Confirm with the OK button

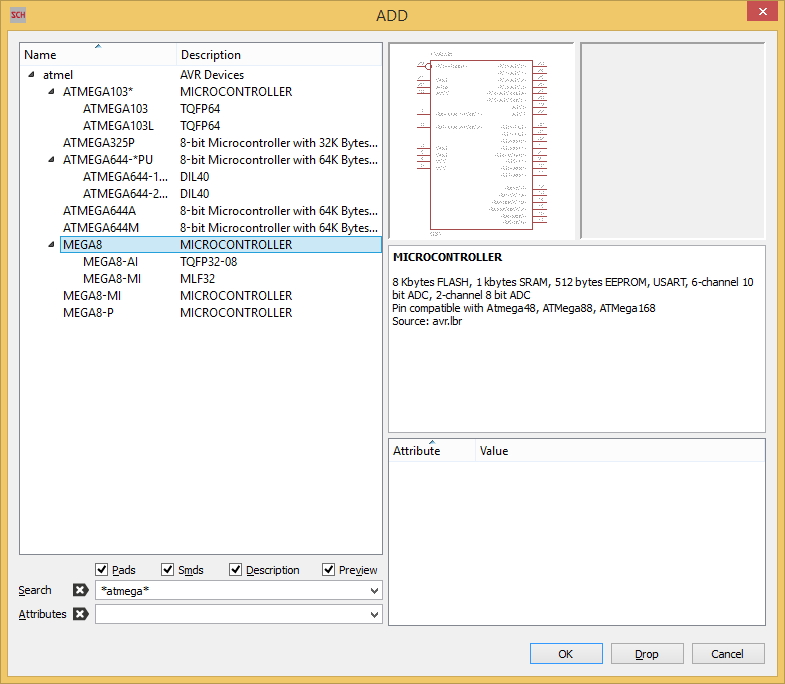[566, 654]
